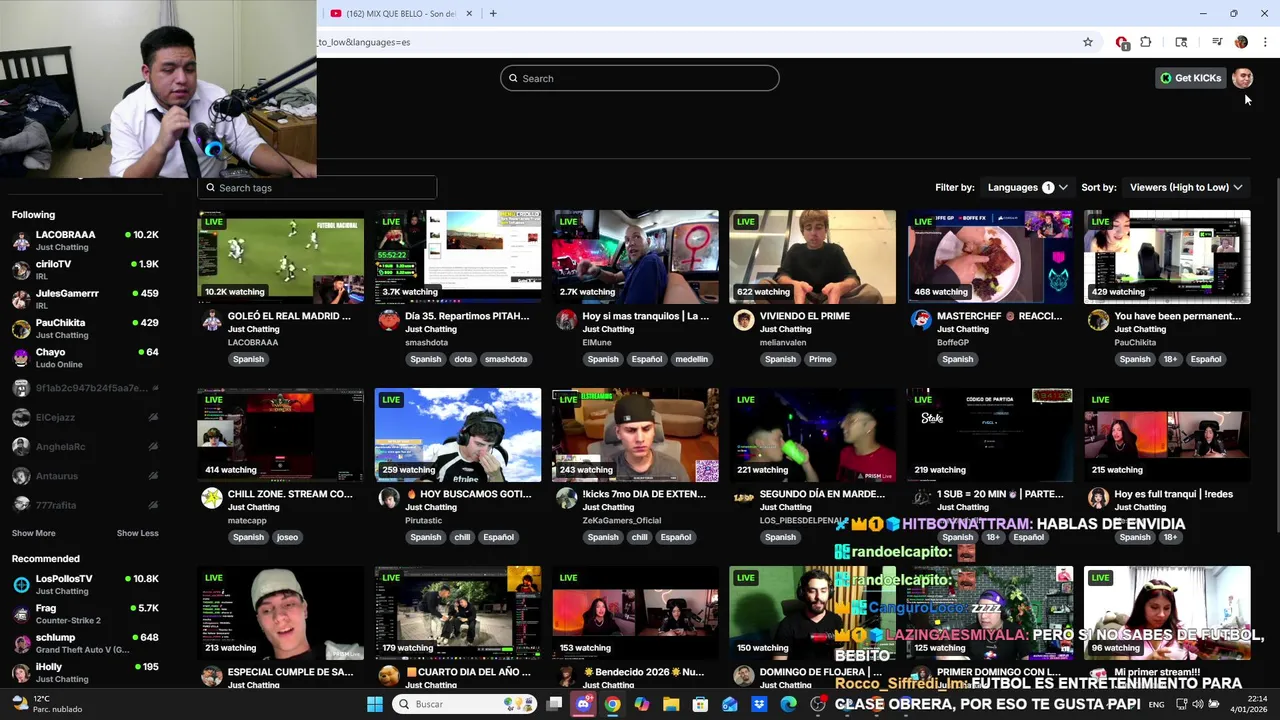Screen dimensions: 1280x720
Task: Open Google Chrome from the taskbar
Action: click(612, 704)
